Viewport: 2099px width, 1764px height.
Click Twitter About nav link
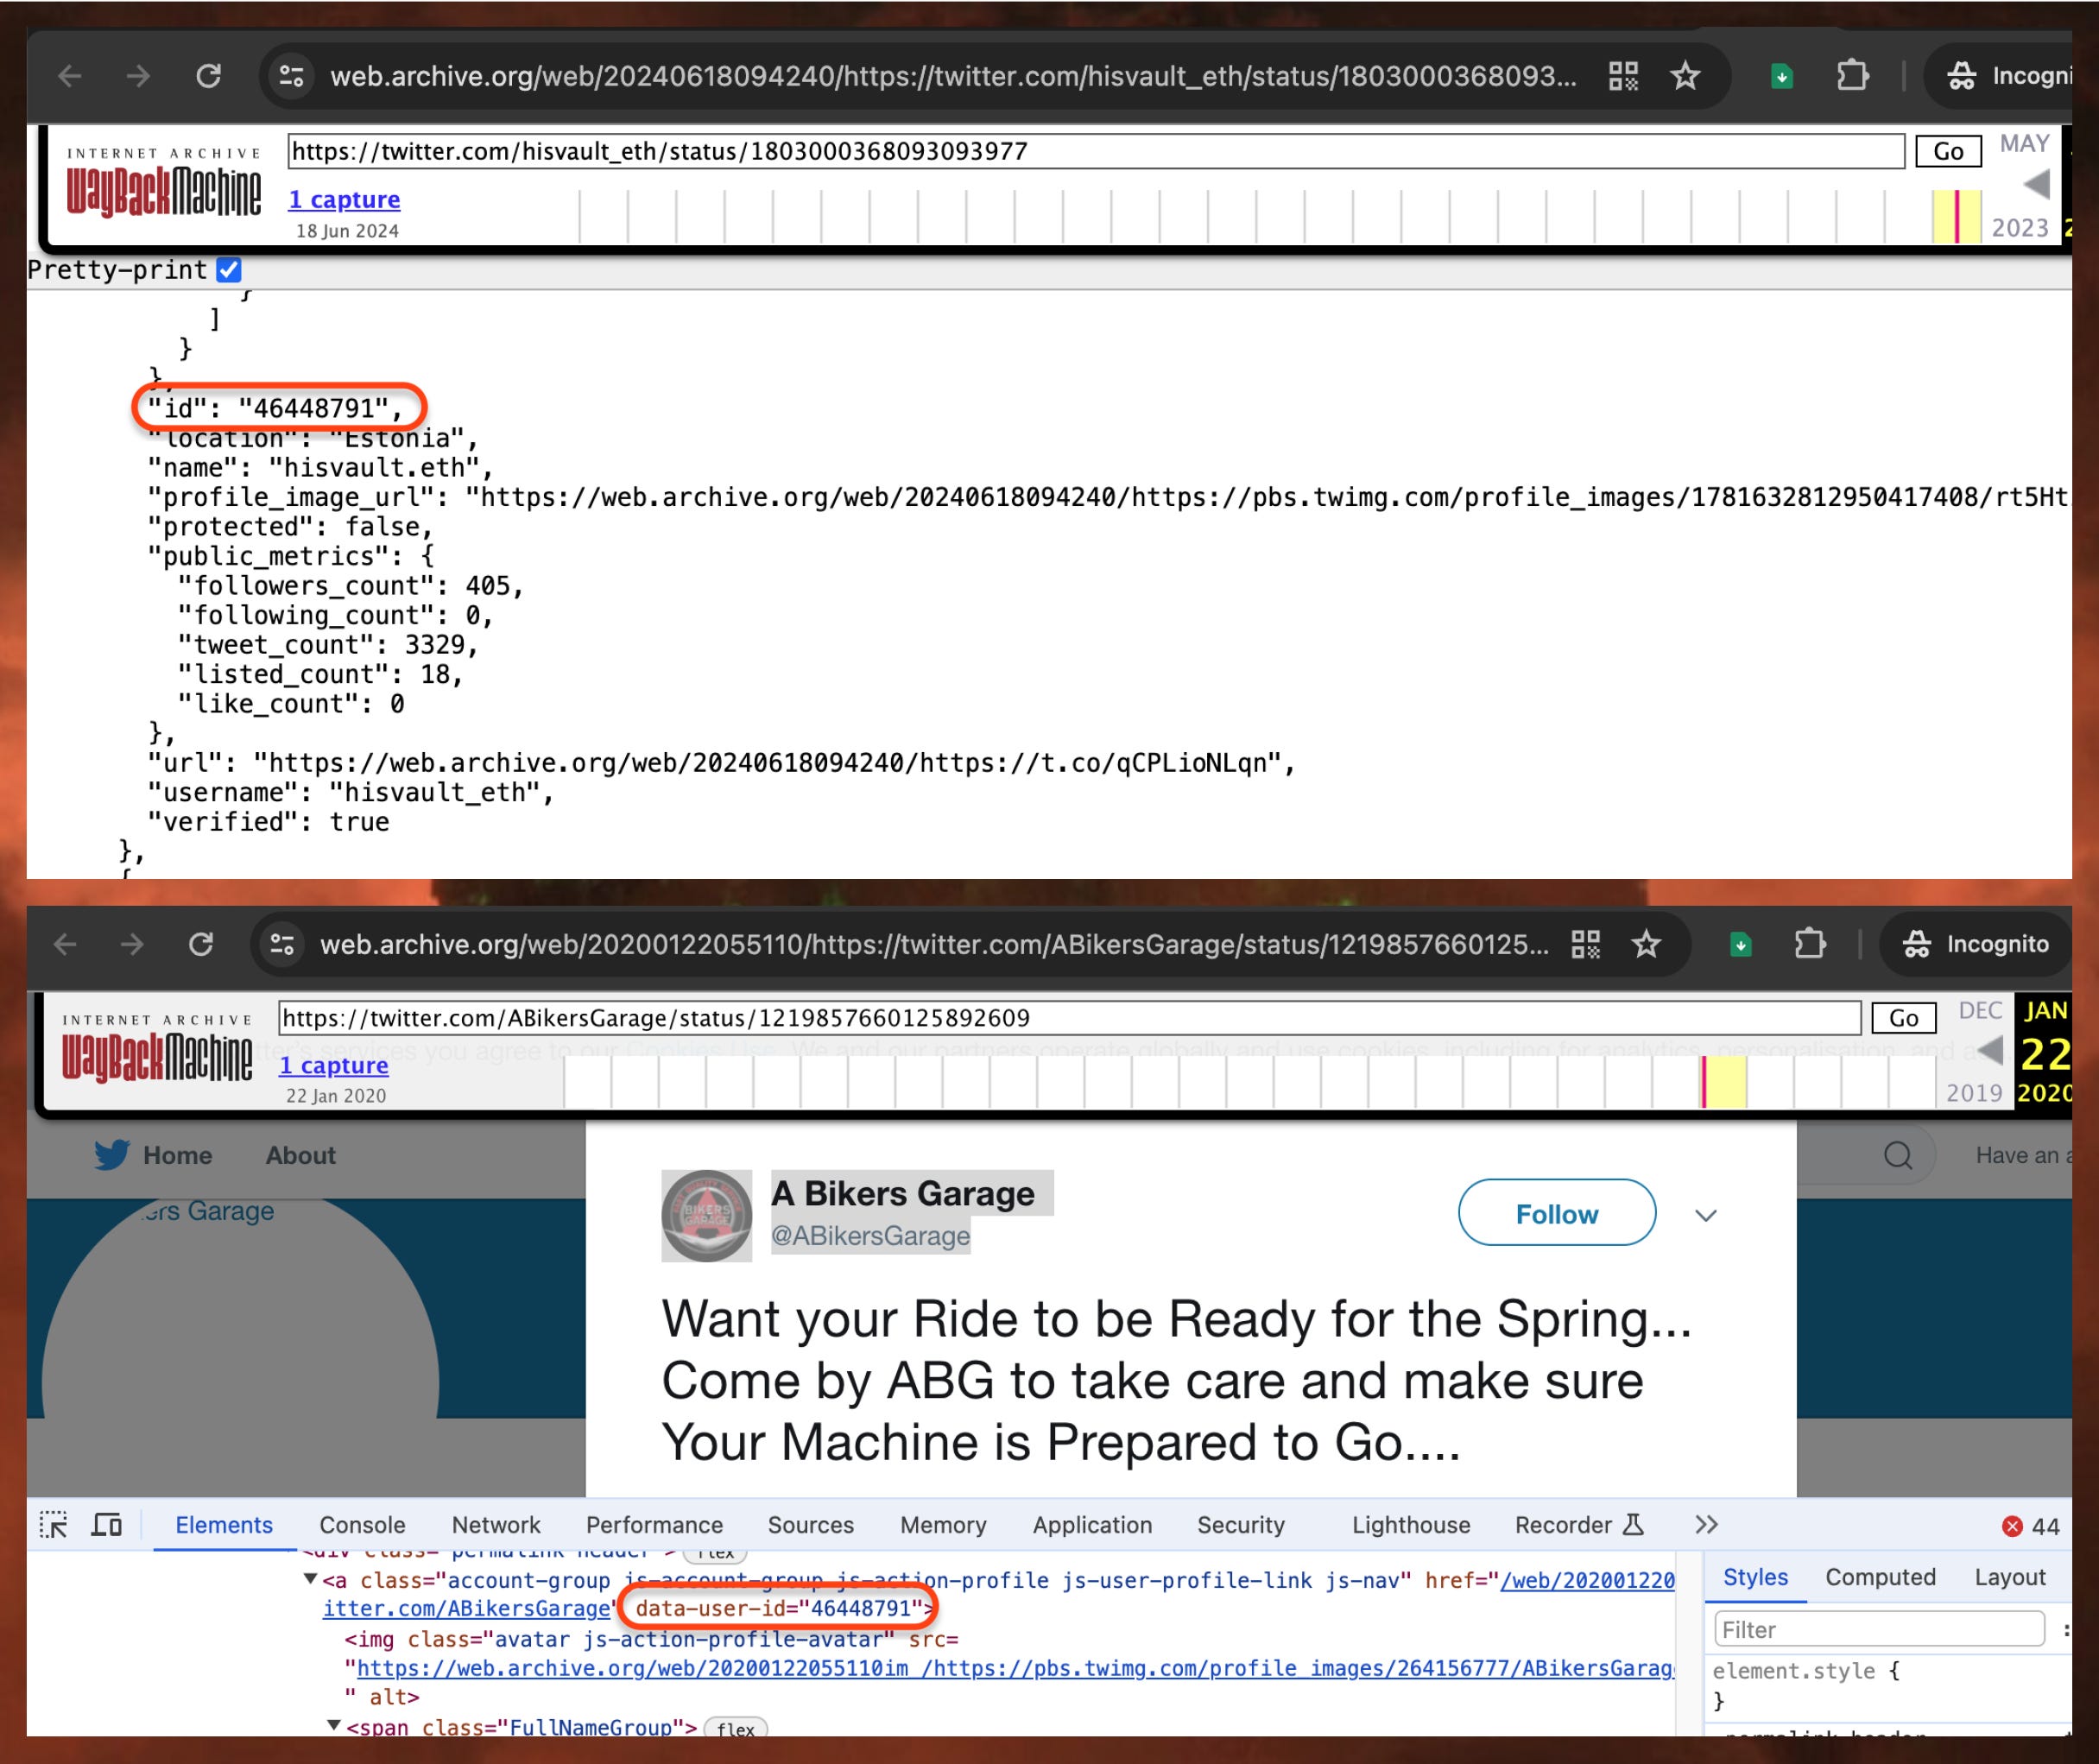tap(300, 1155)
